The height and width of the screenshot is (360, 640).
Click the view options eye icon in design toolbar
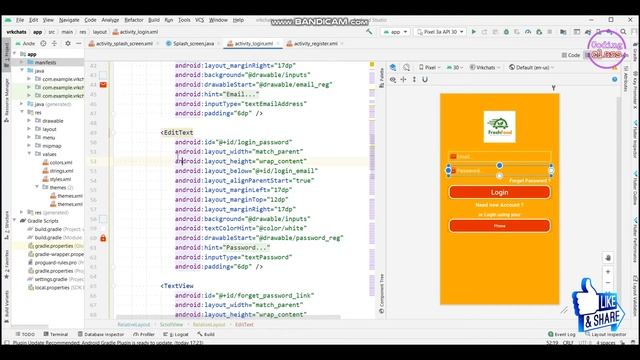coord(393,80)
